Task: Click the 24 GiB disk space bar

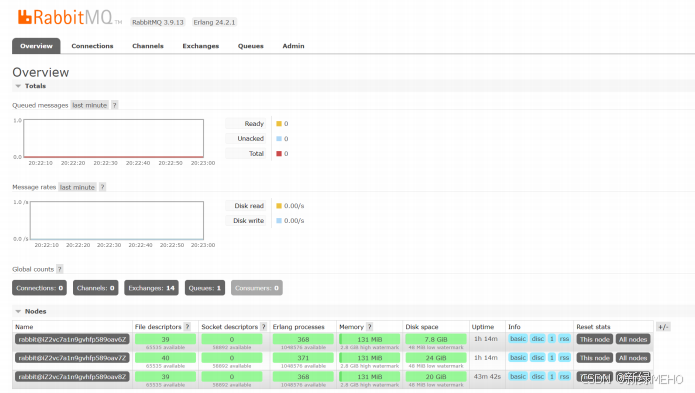Action: (436, 358)
